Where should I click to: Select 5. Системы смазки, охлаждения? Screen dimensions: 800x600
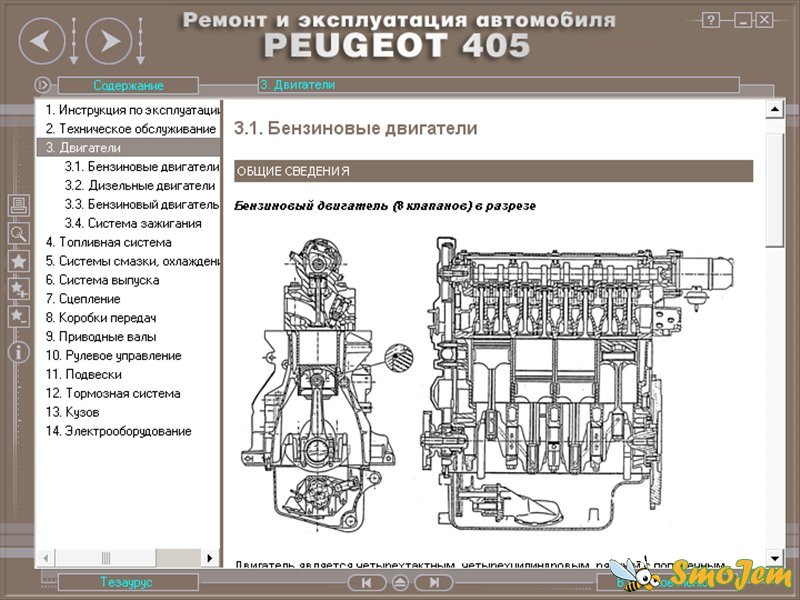coord(132,261)
